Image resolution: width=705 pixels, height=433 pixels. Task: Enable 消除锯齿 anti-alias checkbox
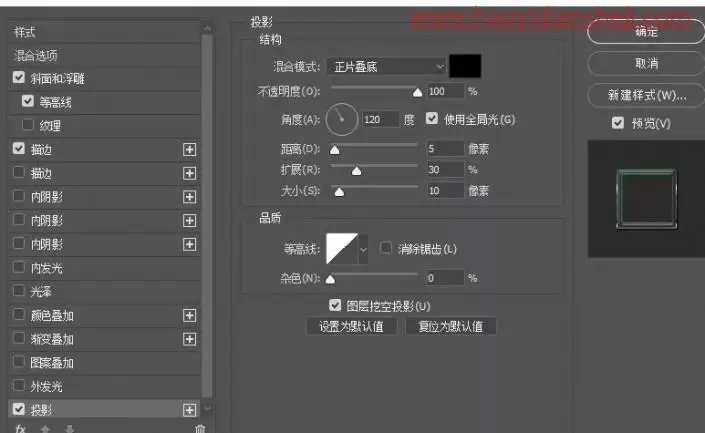(386, 248)
